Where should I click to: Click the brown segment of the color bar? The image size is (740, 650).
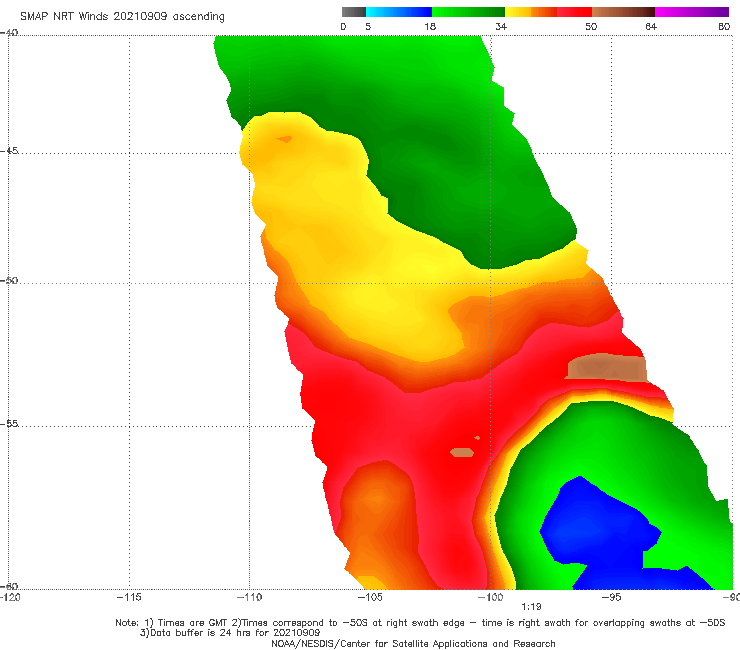[x=623, y=12]
